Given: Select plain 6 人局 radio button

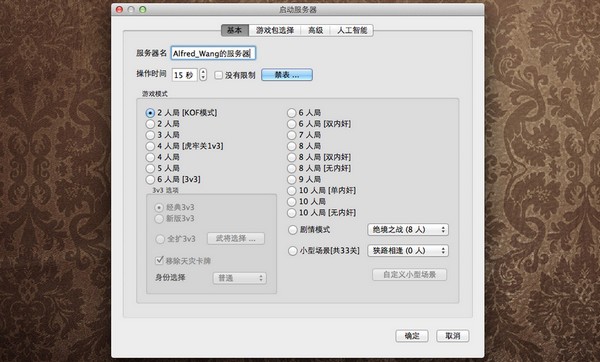Looking at the screenshot, I should (292, 113).
